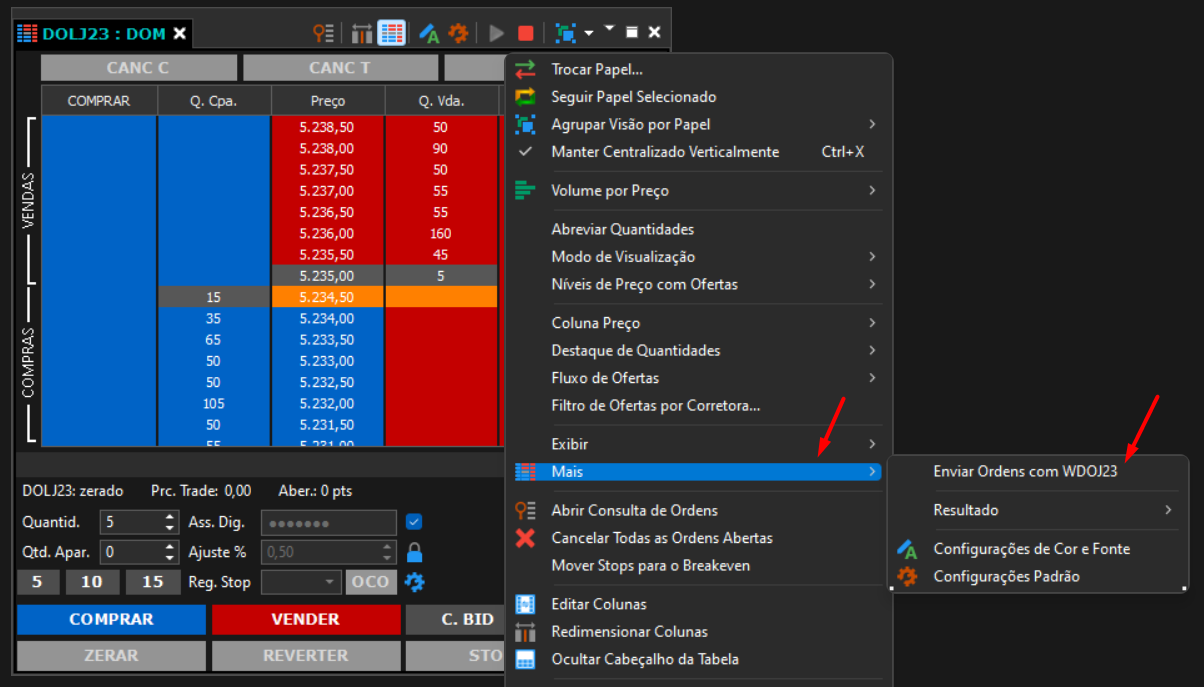The image size is (1204, 687).
Task: Open Configurações Padrão in the submenu
Action: [x=1037, y=576]
